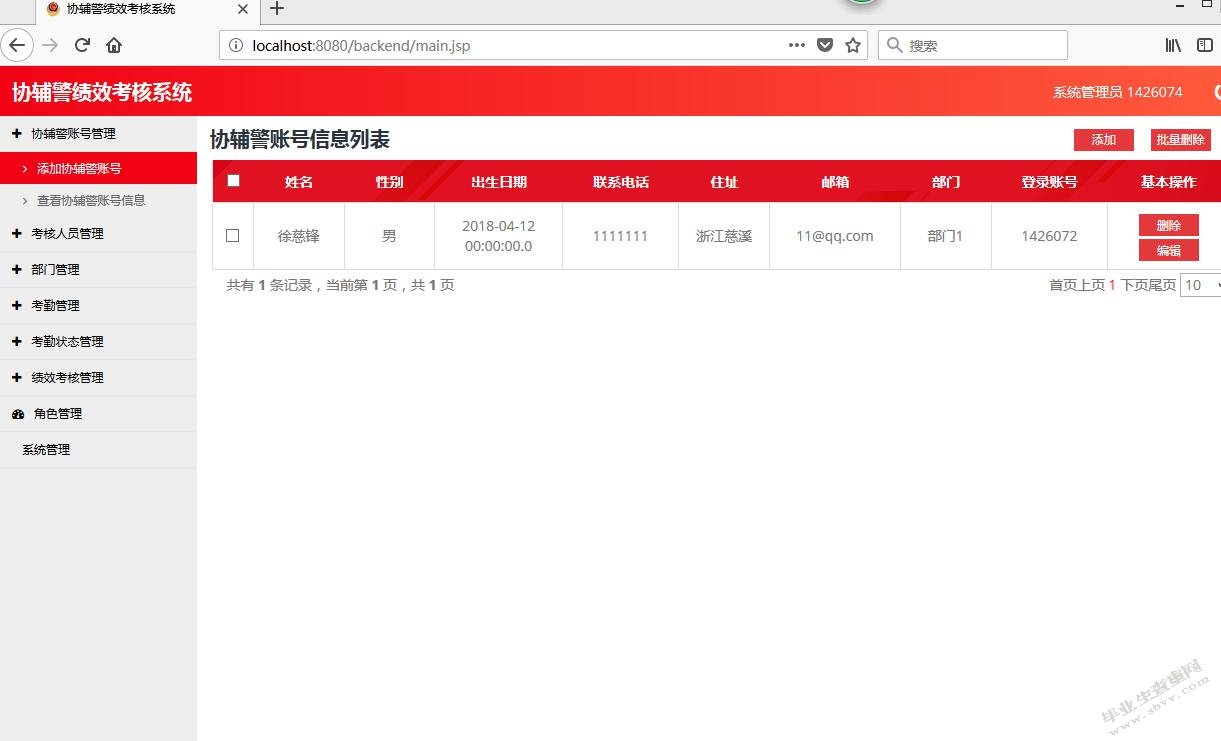Click the red 添加 button

(x=1104, y=140)
